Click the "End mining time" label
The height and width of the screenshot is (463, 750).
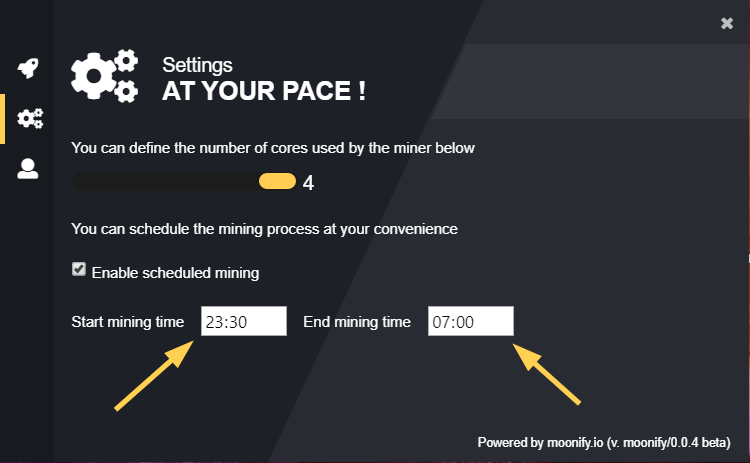(357, 322)
